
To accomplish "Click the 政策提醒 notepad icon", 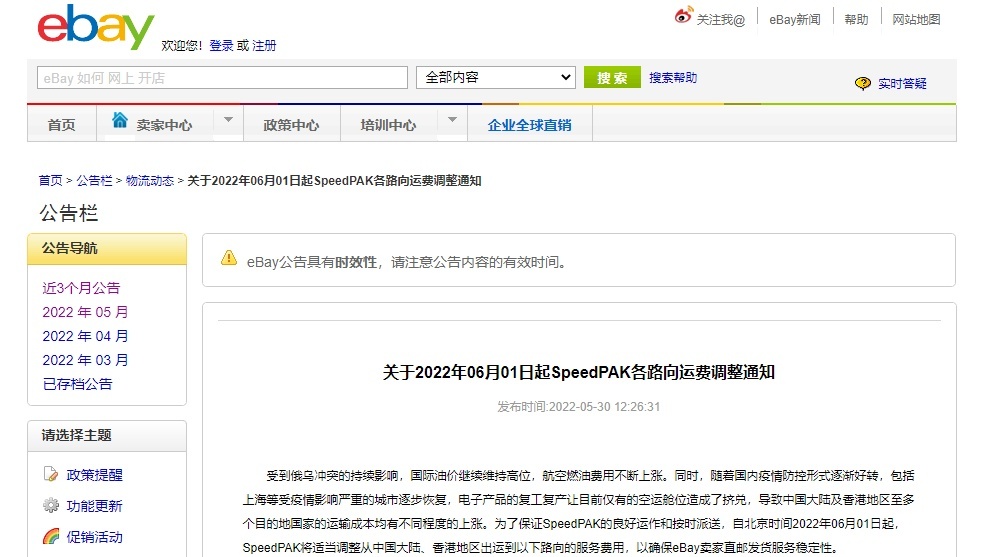I will tap(51, 474).
